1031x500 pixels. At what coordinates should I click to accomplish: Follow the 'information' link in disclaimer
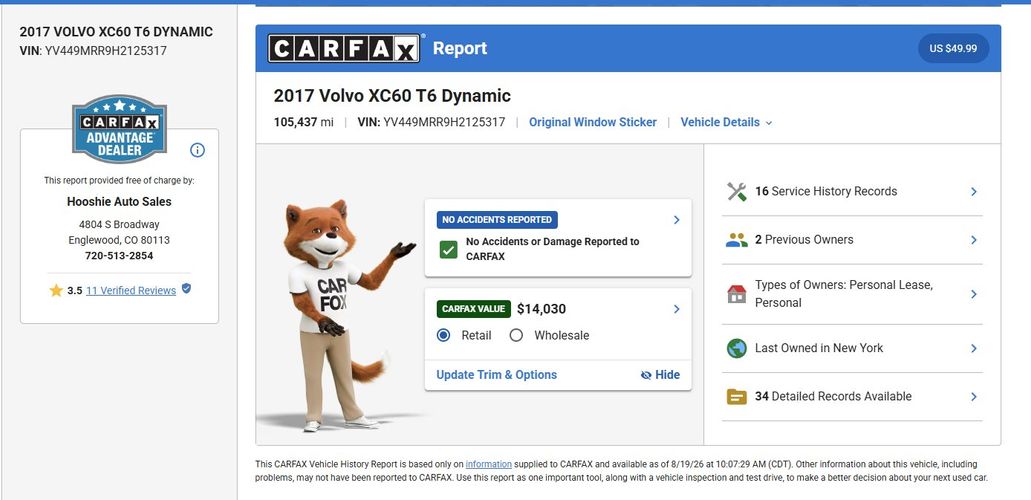point(489,464)
